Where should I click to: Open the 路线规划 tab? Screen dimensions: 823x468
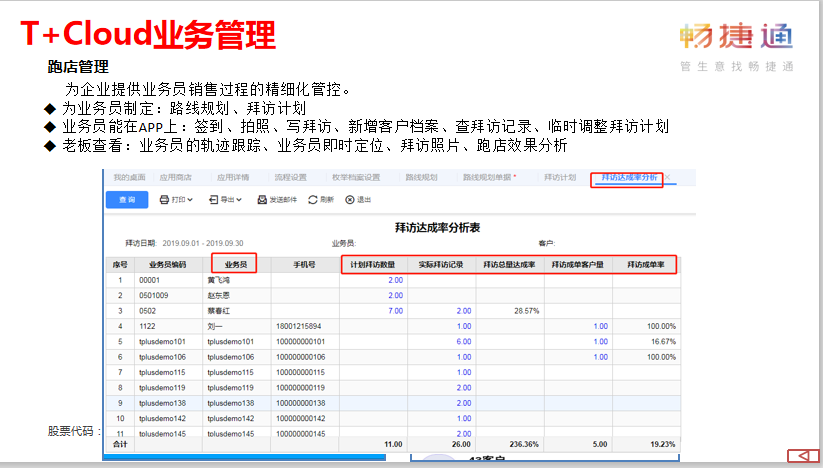coord(421,177)
